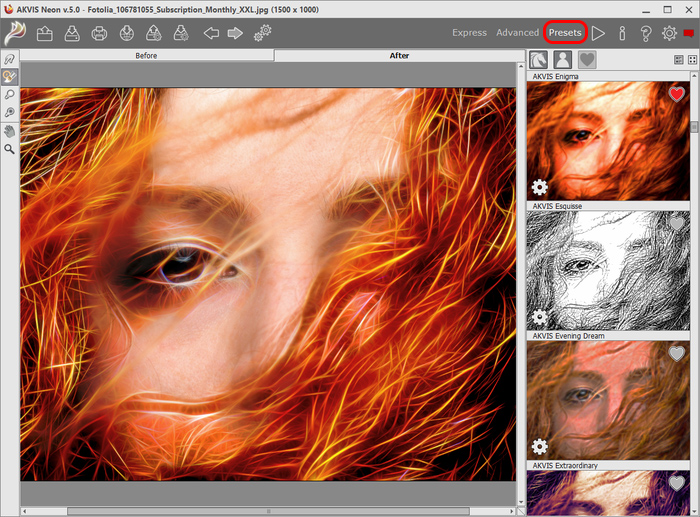
Task: Open the Before tab
Action: (x=146, y=55)
